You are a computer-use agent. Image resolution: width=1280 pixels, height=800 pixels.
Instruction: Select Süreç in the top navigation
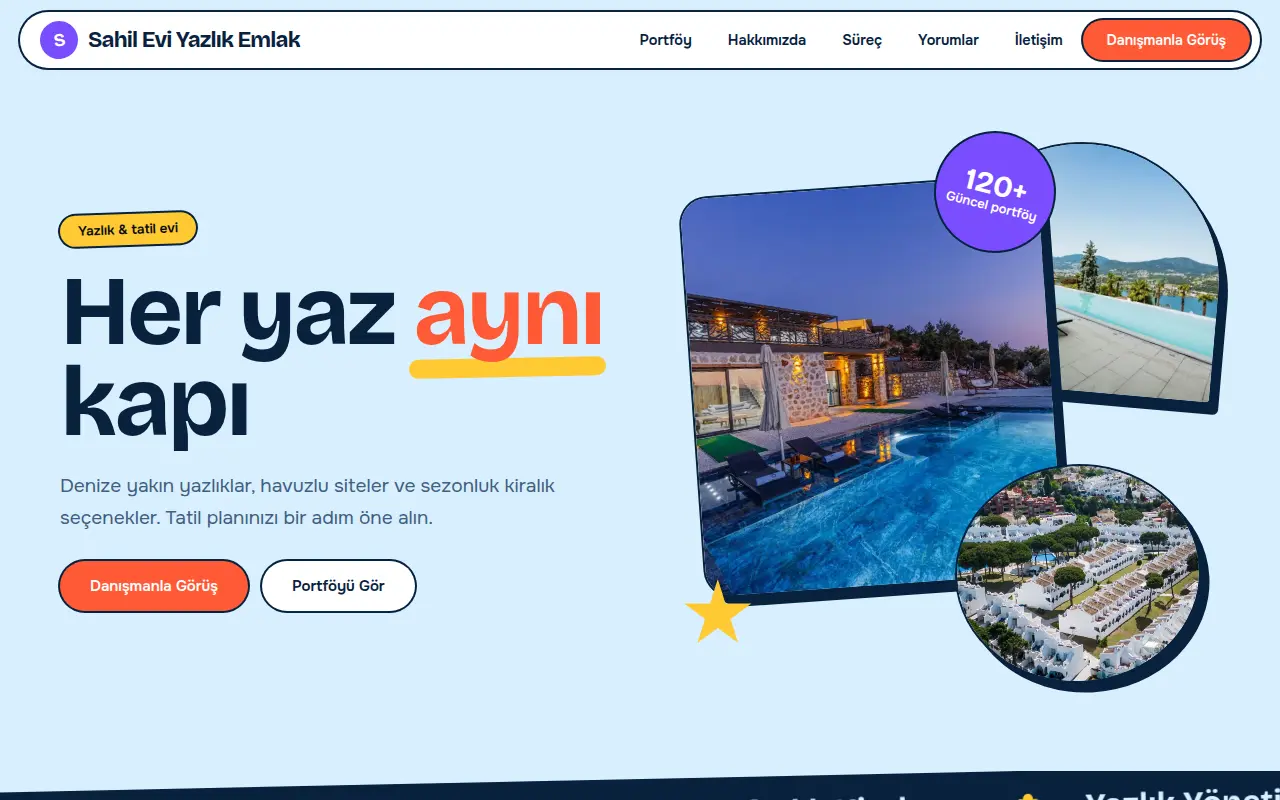point(862,40)
